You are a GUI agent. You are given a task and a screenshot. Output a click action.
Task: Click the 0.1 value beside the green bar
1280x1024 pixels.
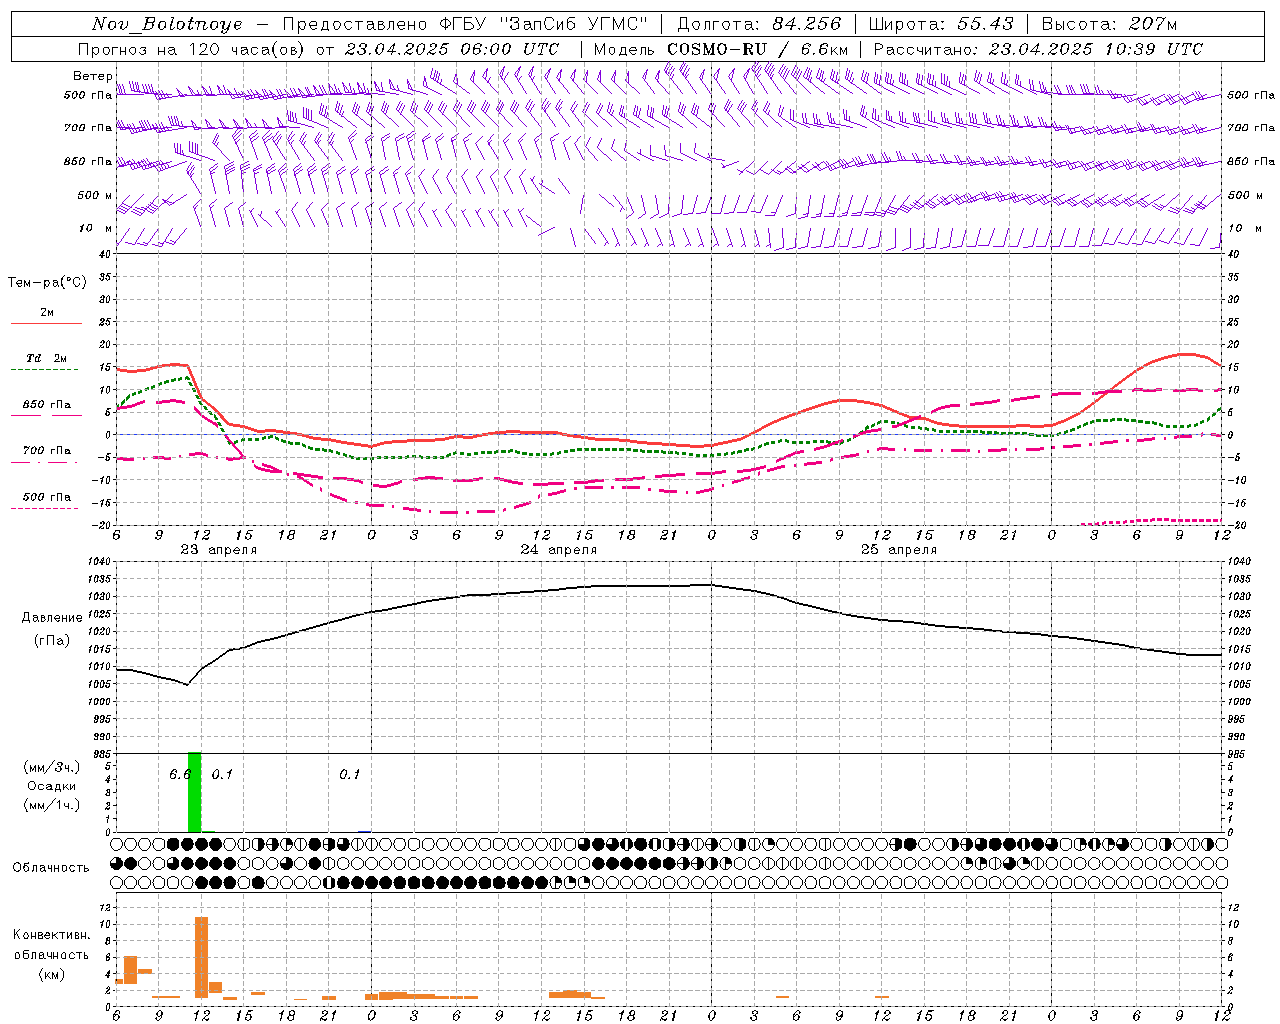pyautogui.click(x=222, y=775)
